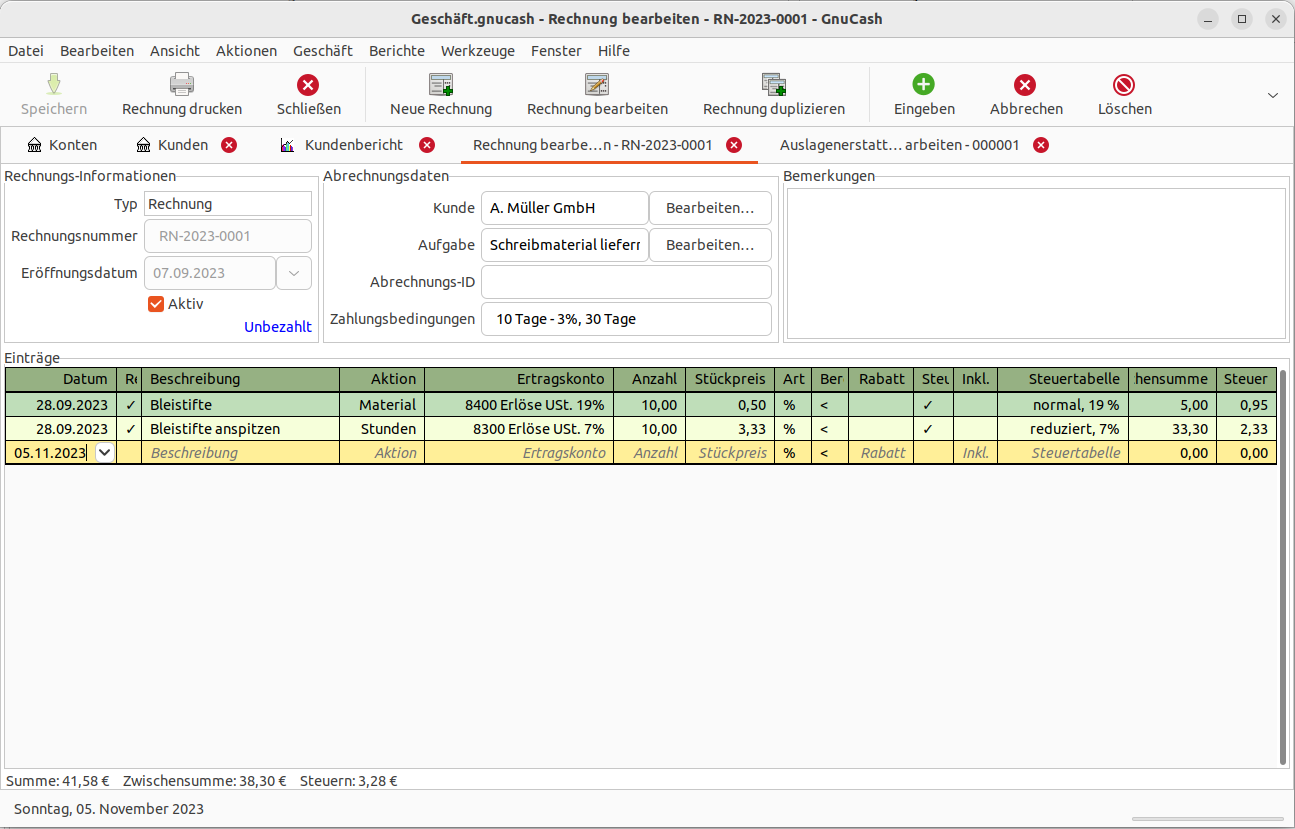1295x829 pixels.
Task: Open the date dropdown in new entry row
Action: tap(104, 453)
